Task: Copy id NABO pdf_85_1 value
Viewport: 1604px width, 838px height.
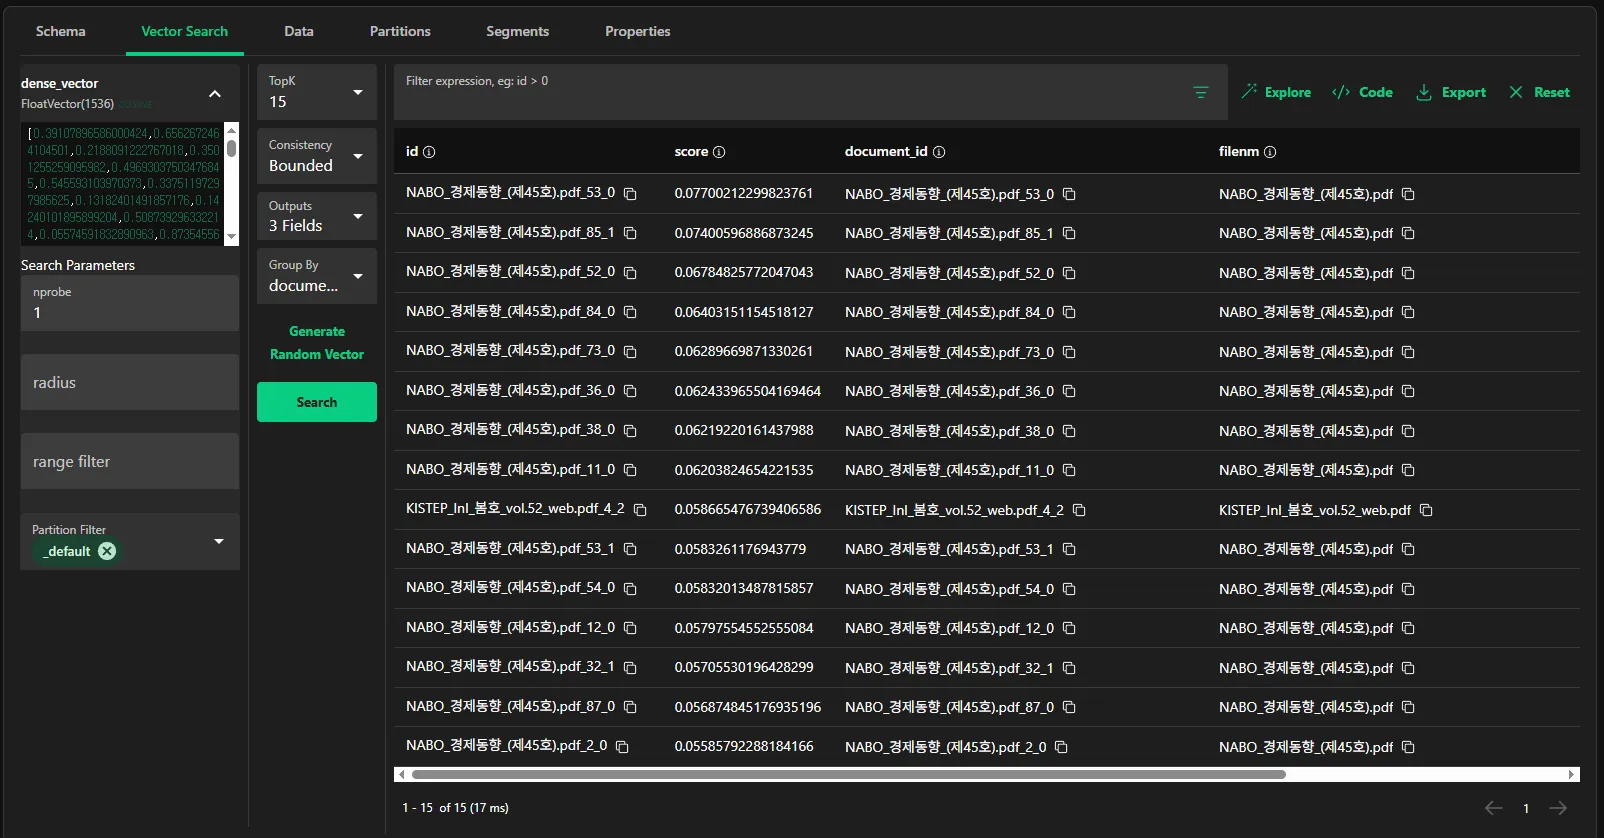Action: (630, 233)
